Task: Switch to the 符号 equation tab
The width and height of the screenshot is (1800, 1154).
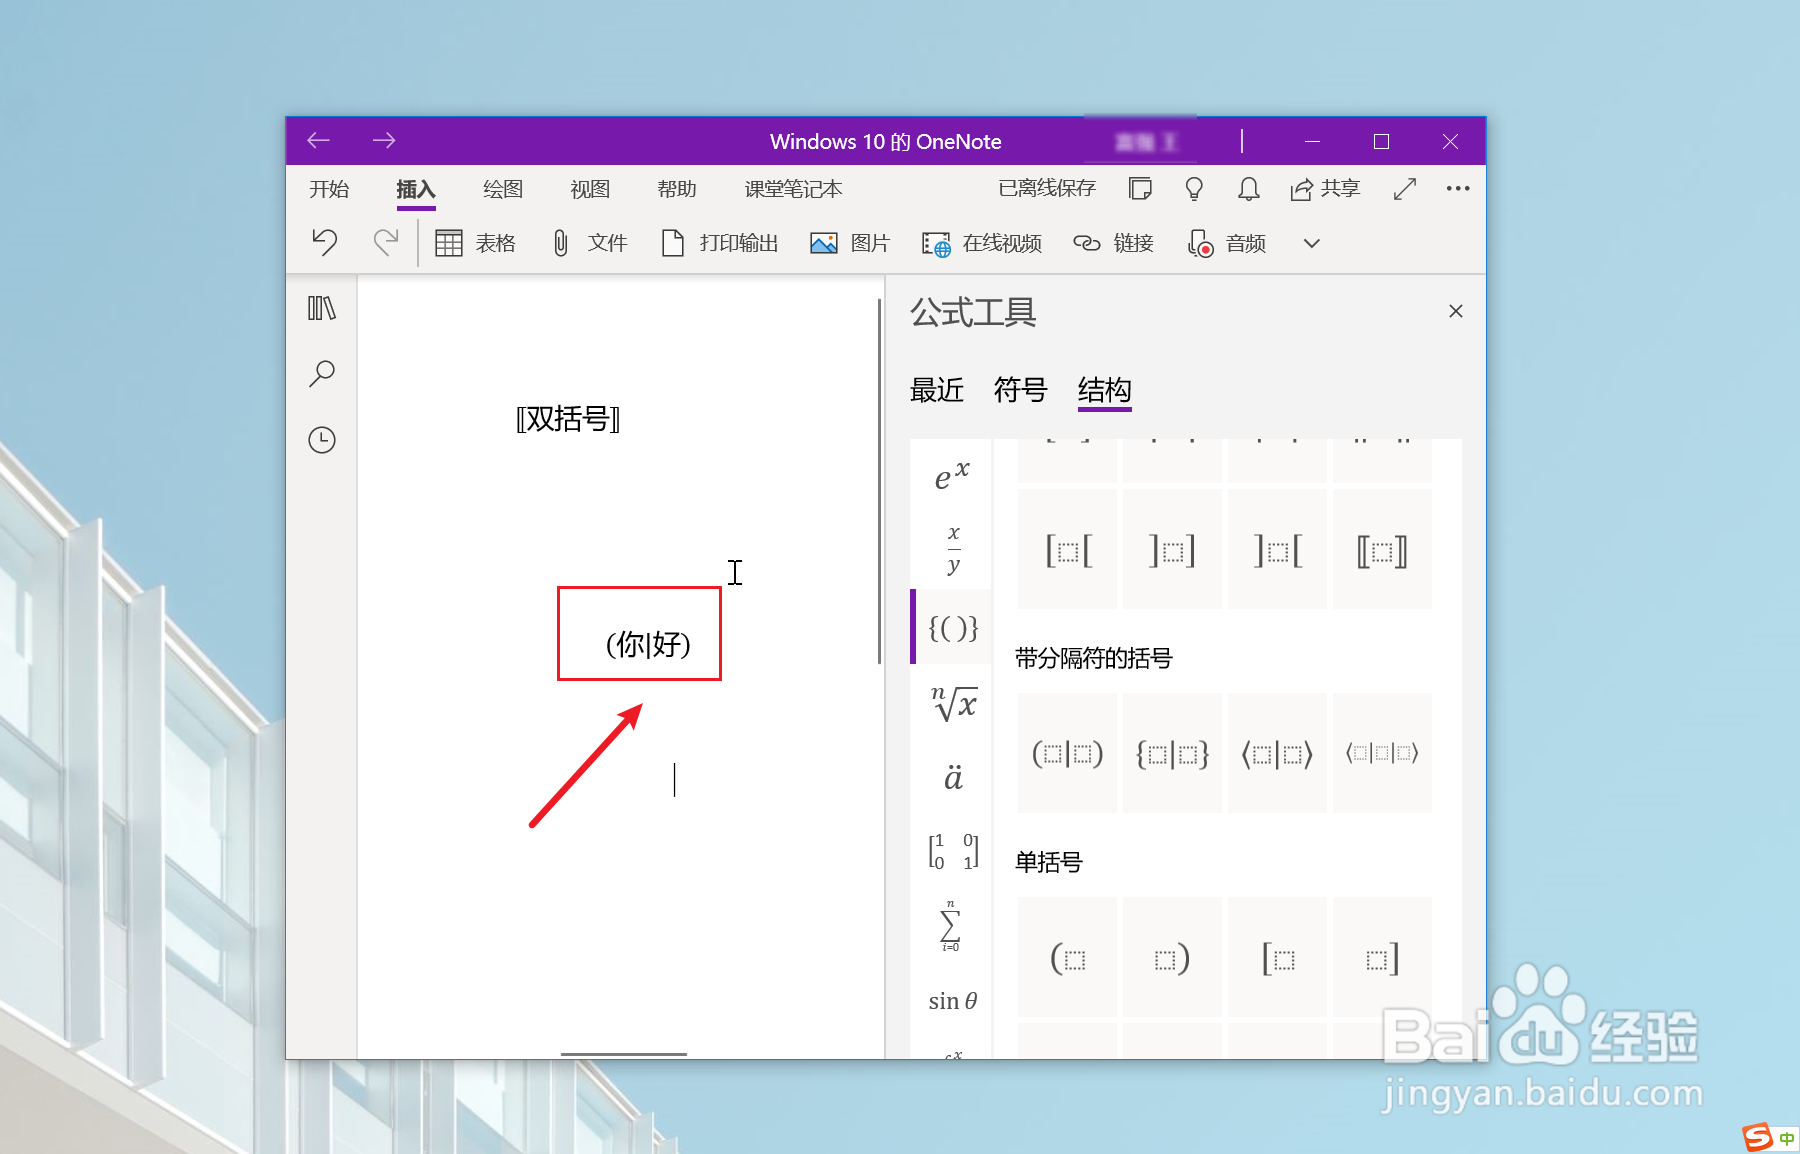Action: click(x=1021, y=390)
